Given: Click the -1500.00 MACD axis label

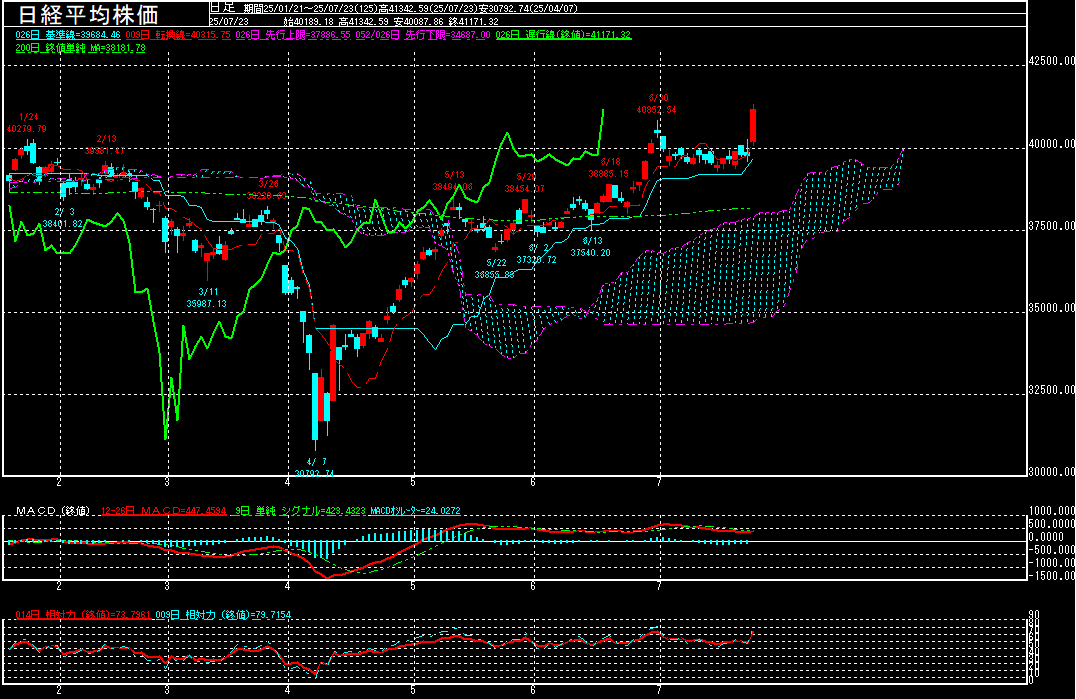Looking at the screenshot, I should (x=1052, y=576).
